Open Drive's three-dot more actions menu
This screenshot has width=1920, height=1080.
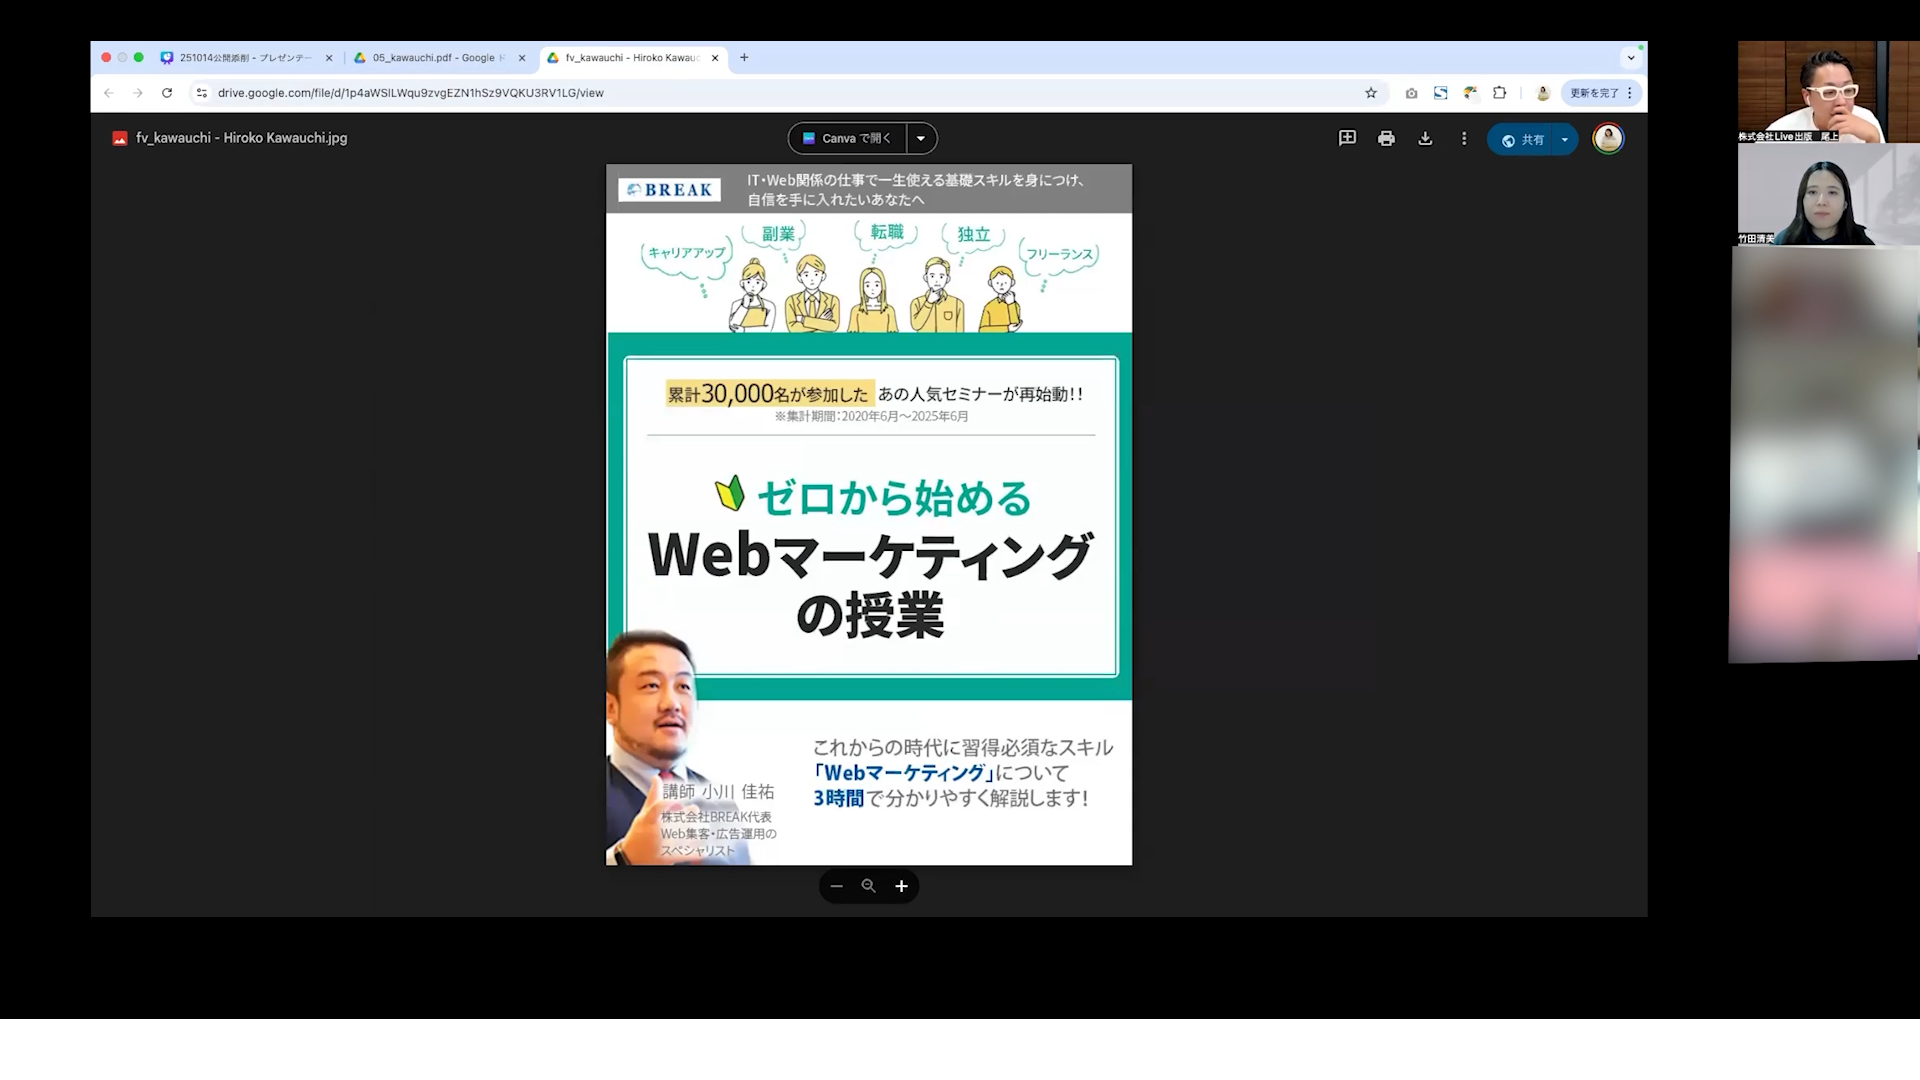[x=1464, y=138]
